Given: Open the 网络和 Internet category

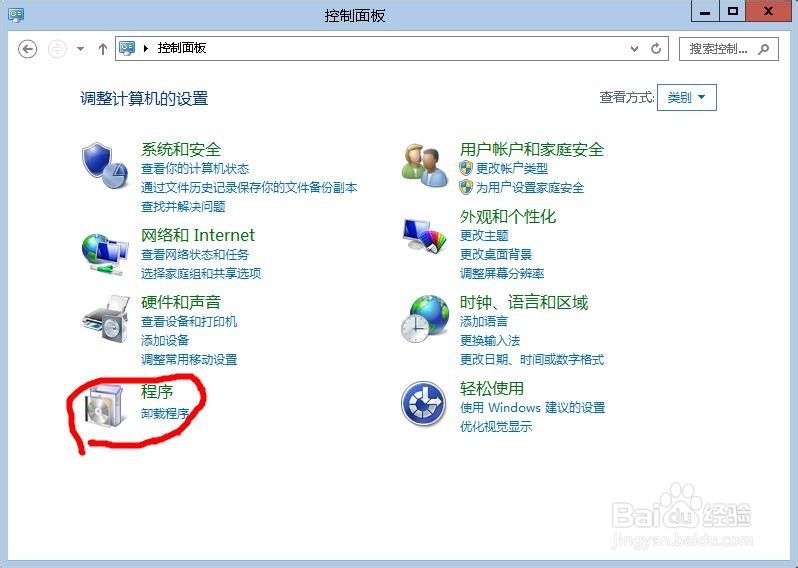Looking at the screenshot, I should click(198, 235).
